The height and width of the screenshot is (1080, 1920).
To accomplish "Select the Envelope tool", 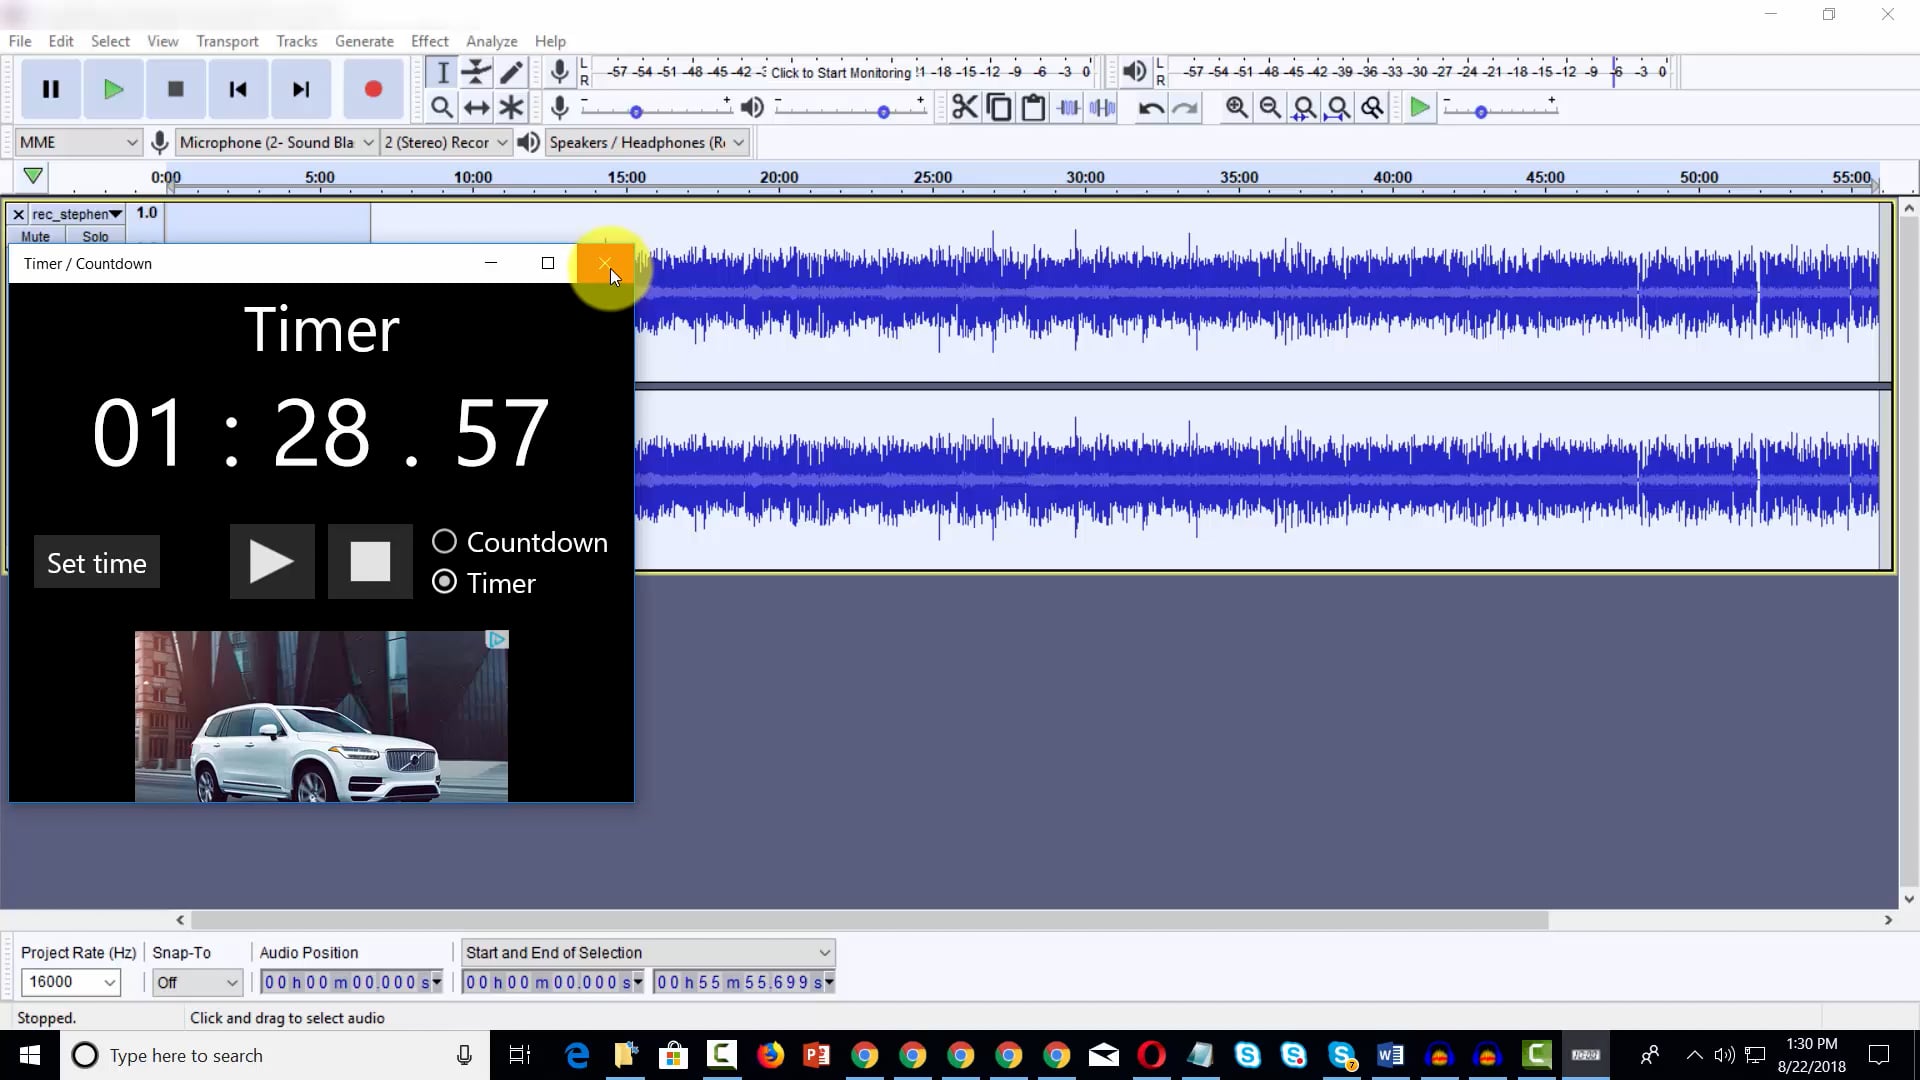I will 476,71.
